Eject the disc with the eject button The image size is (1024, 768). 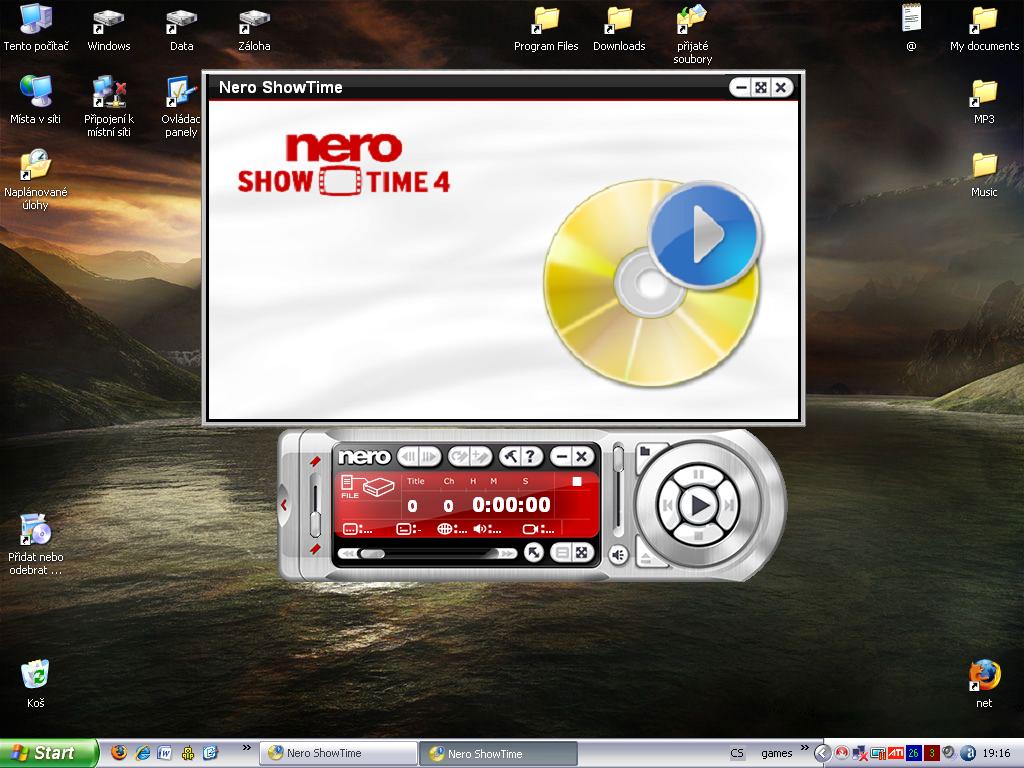pyautogui.click(x=646, y=557)
